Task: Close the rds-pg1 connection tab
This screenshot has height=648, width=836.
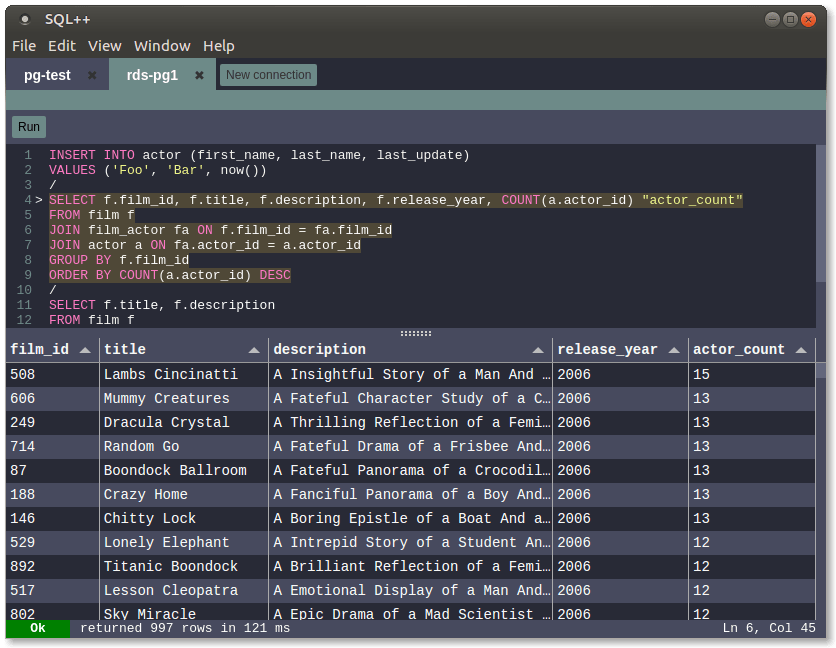Action: (x=199, y=75)
